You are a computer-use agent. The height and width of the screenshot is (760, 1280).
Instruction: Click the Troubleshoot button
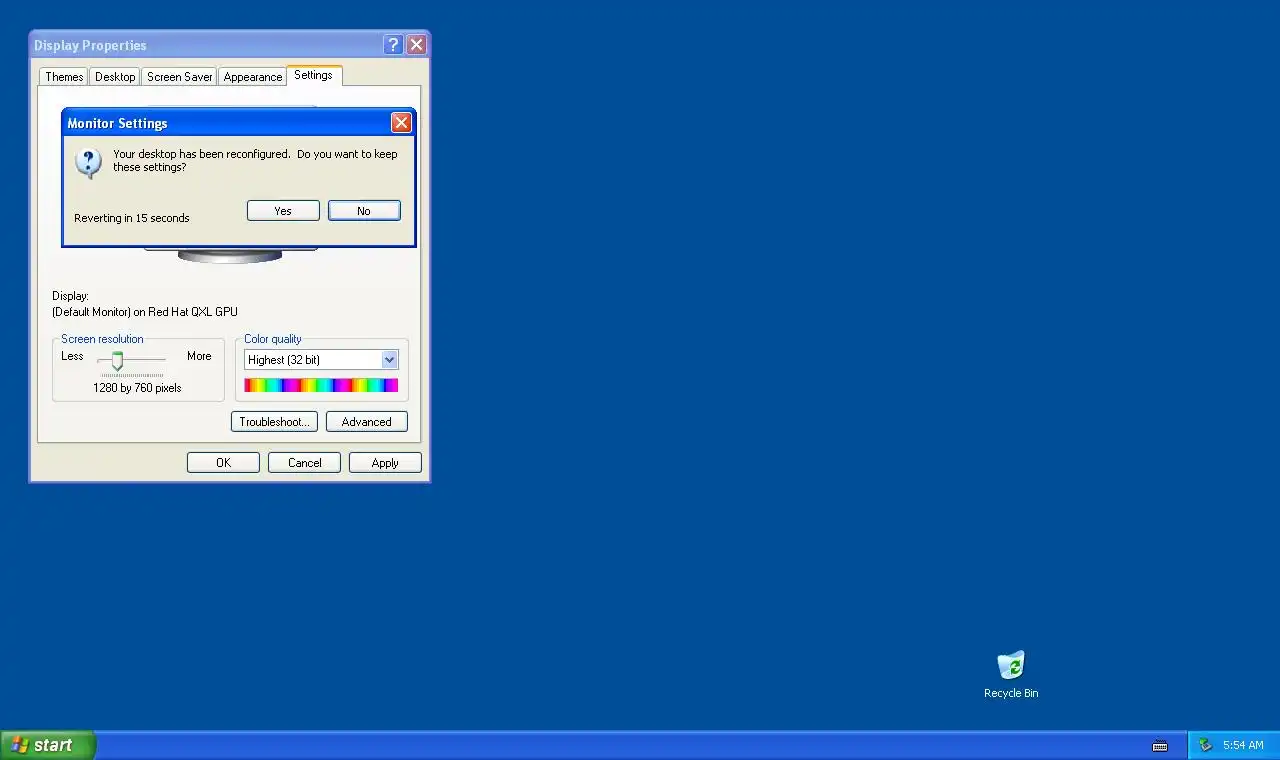(274, 422)
